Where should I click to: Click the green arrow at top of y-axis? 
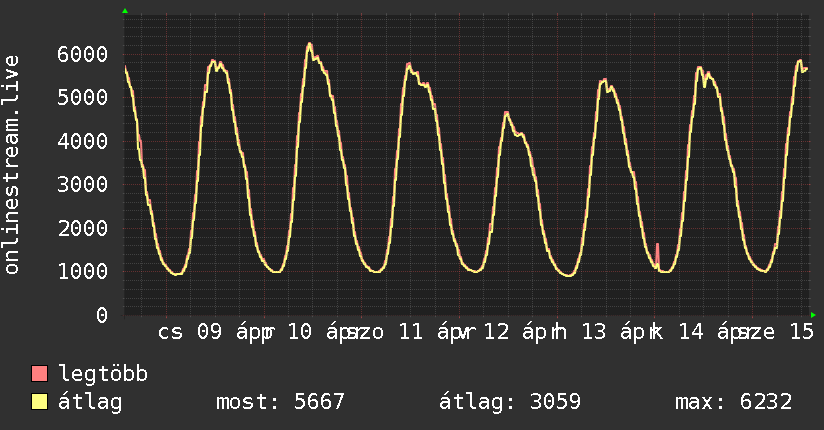pos(125,11)
